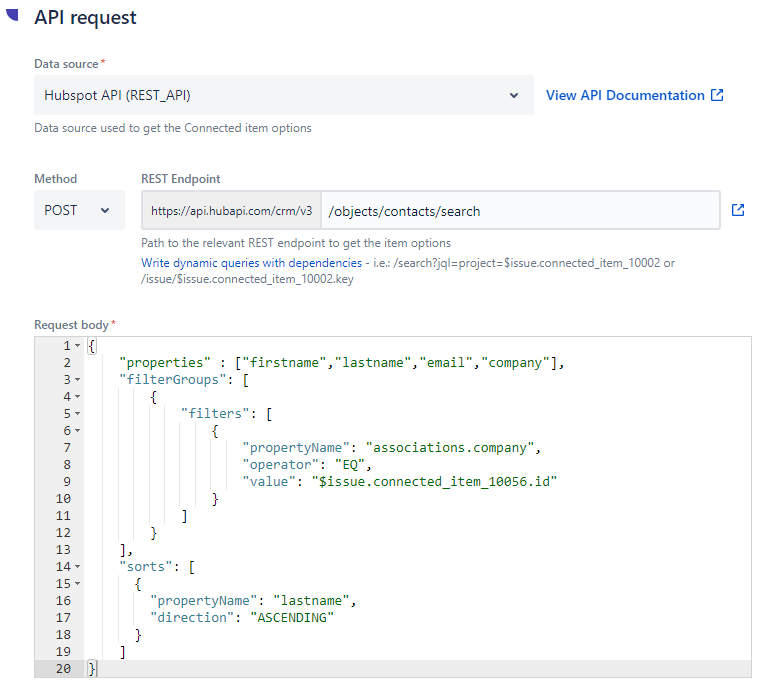
Task: Click the properties array on line 2
Action: point(399,362)
